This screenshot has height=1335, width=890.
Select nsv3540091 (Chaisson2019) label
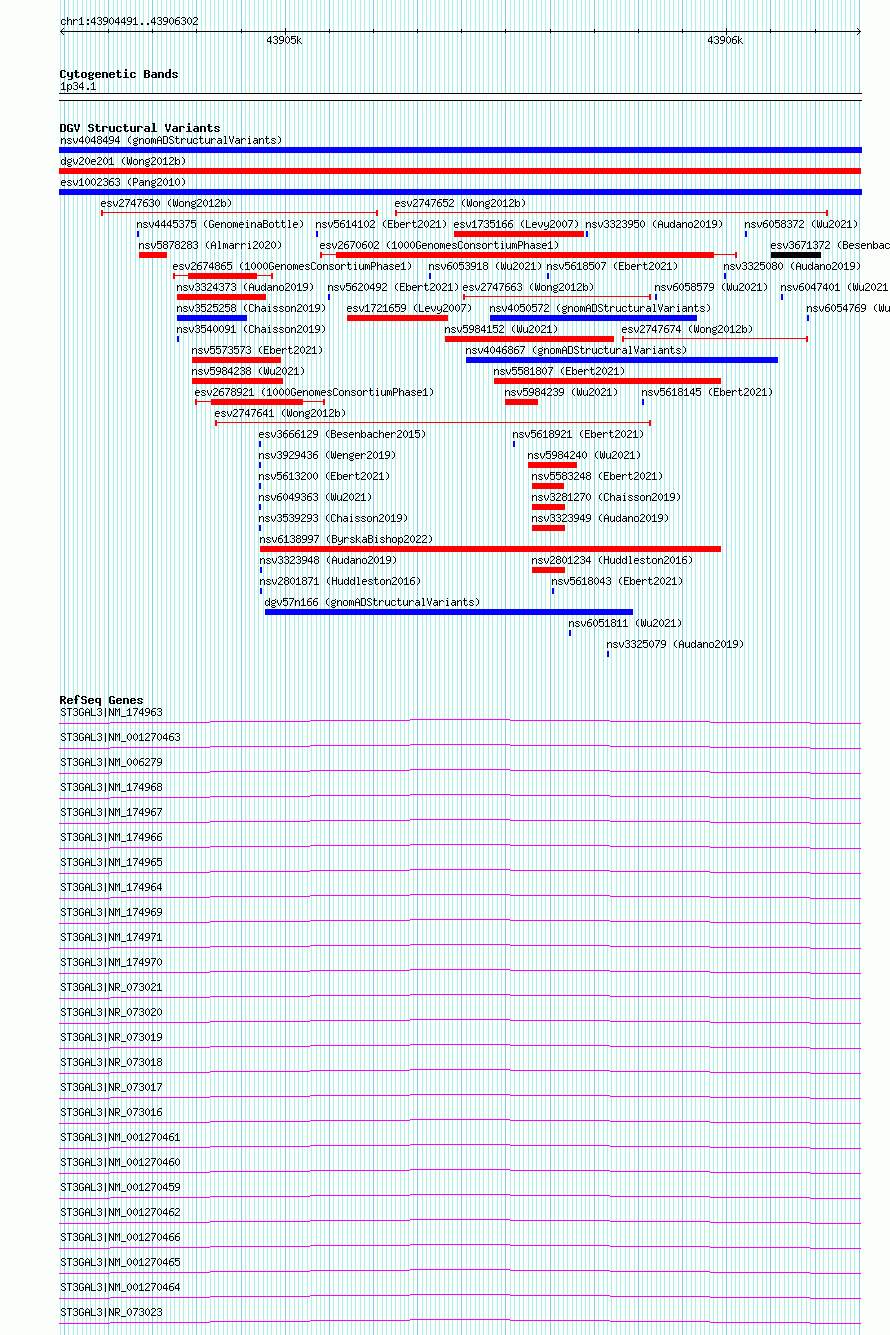click(x=252, y=329)
